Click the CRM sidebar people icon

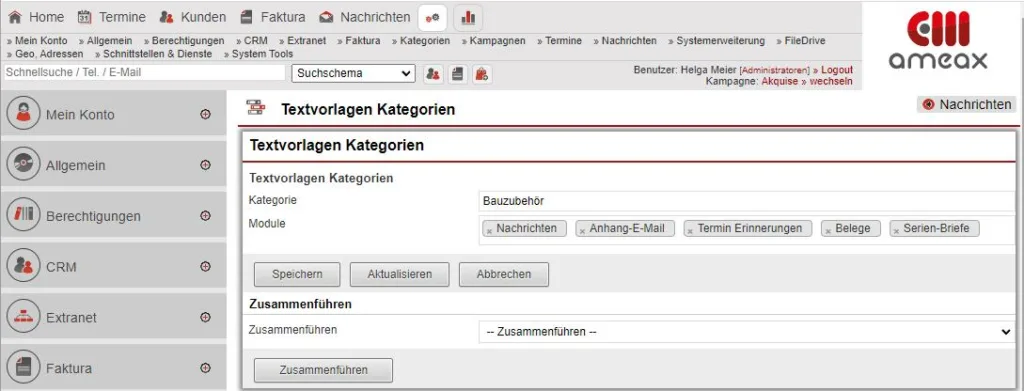click(x=24, y=266)
